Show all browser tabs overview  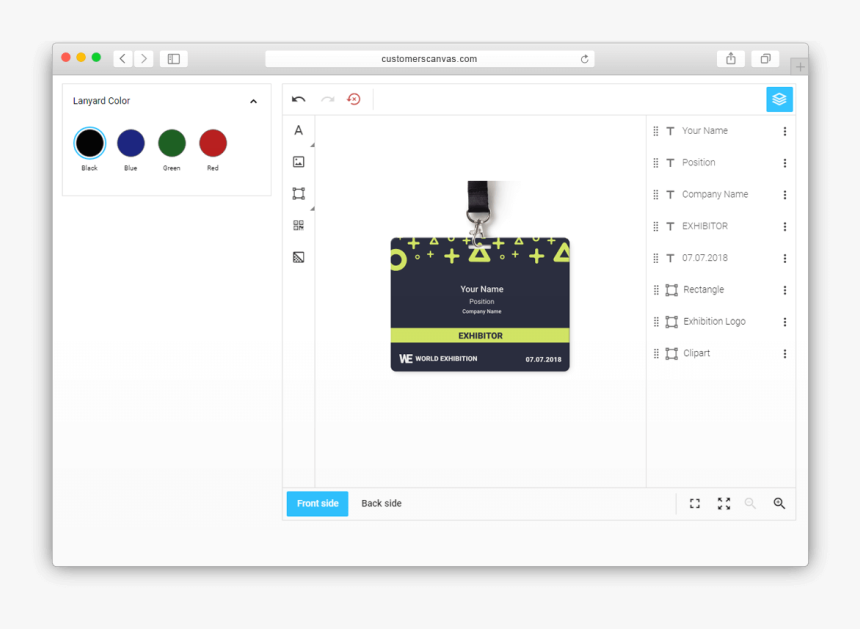[765, 59]
